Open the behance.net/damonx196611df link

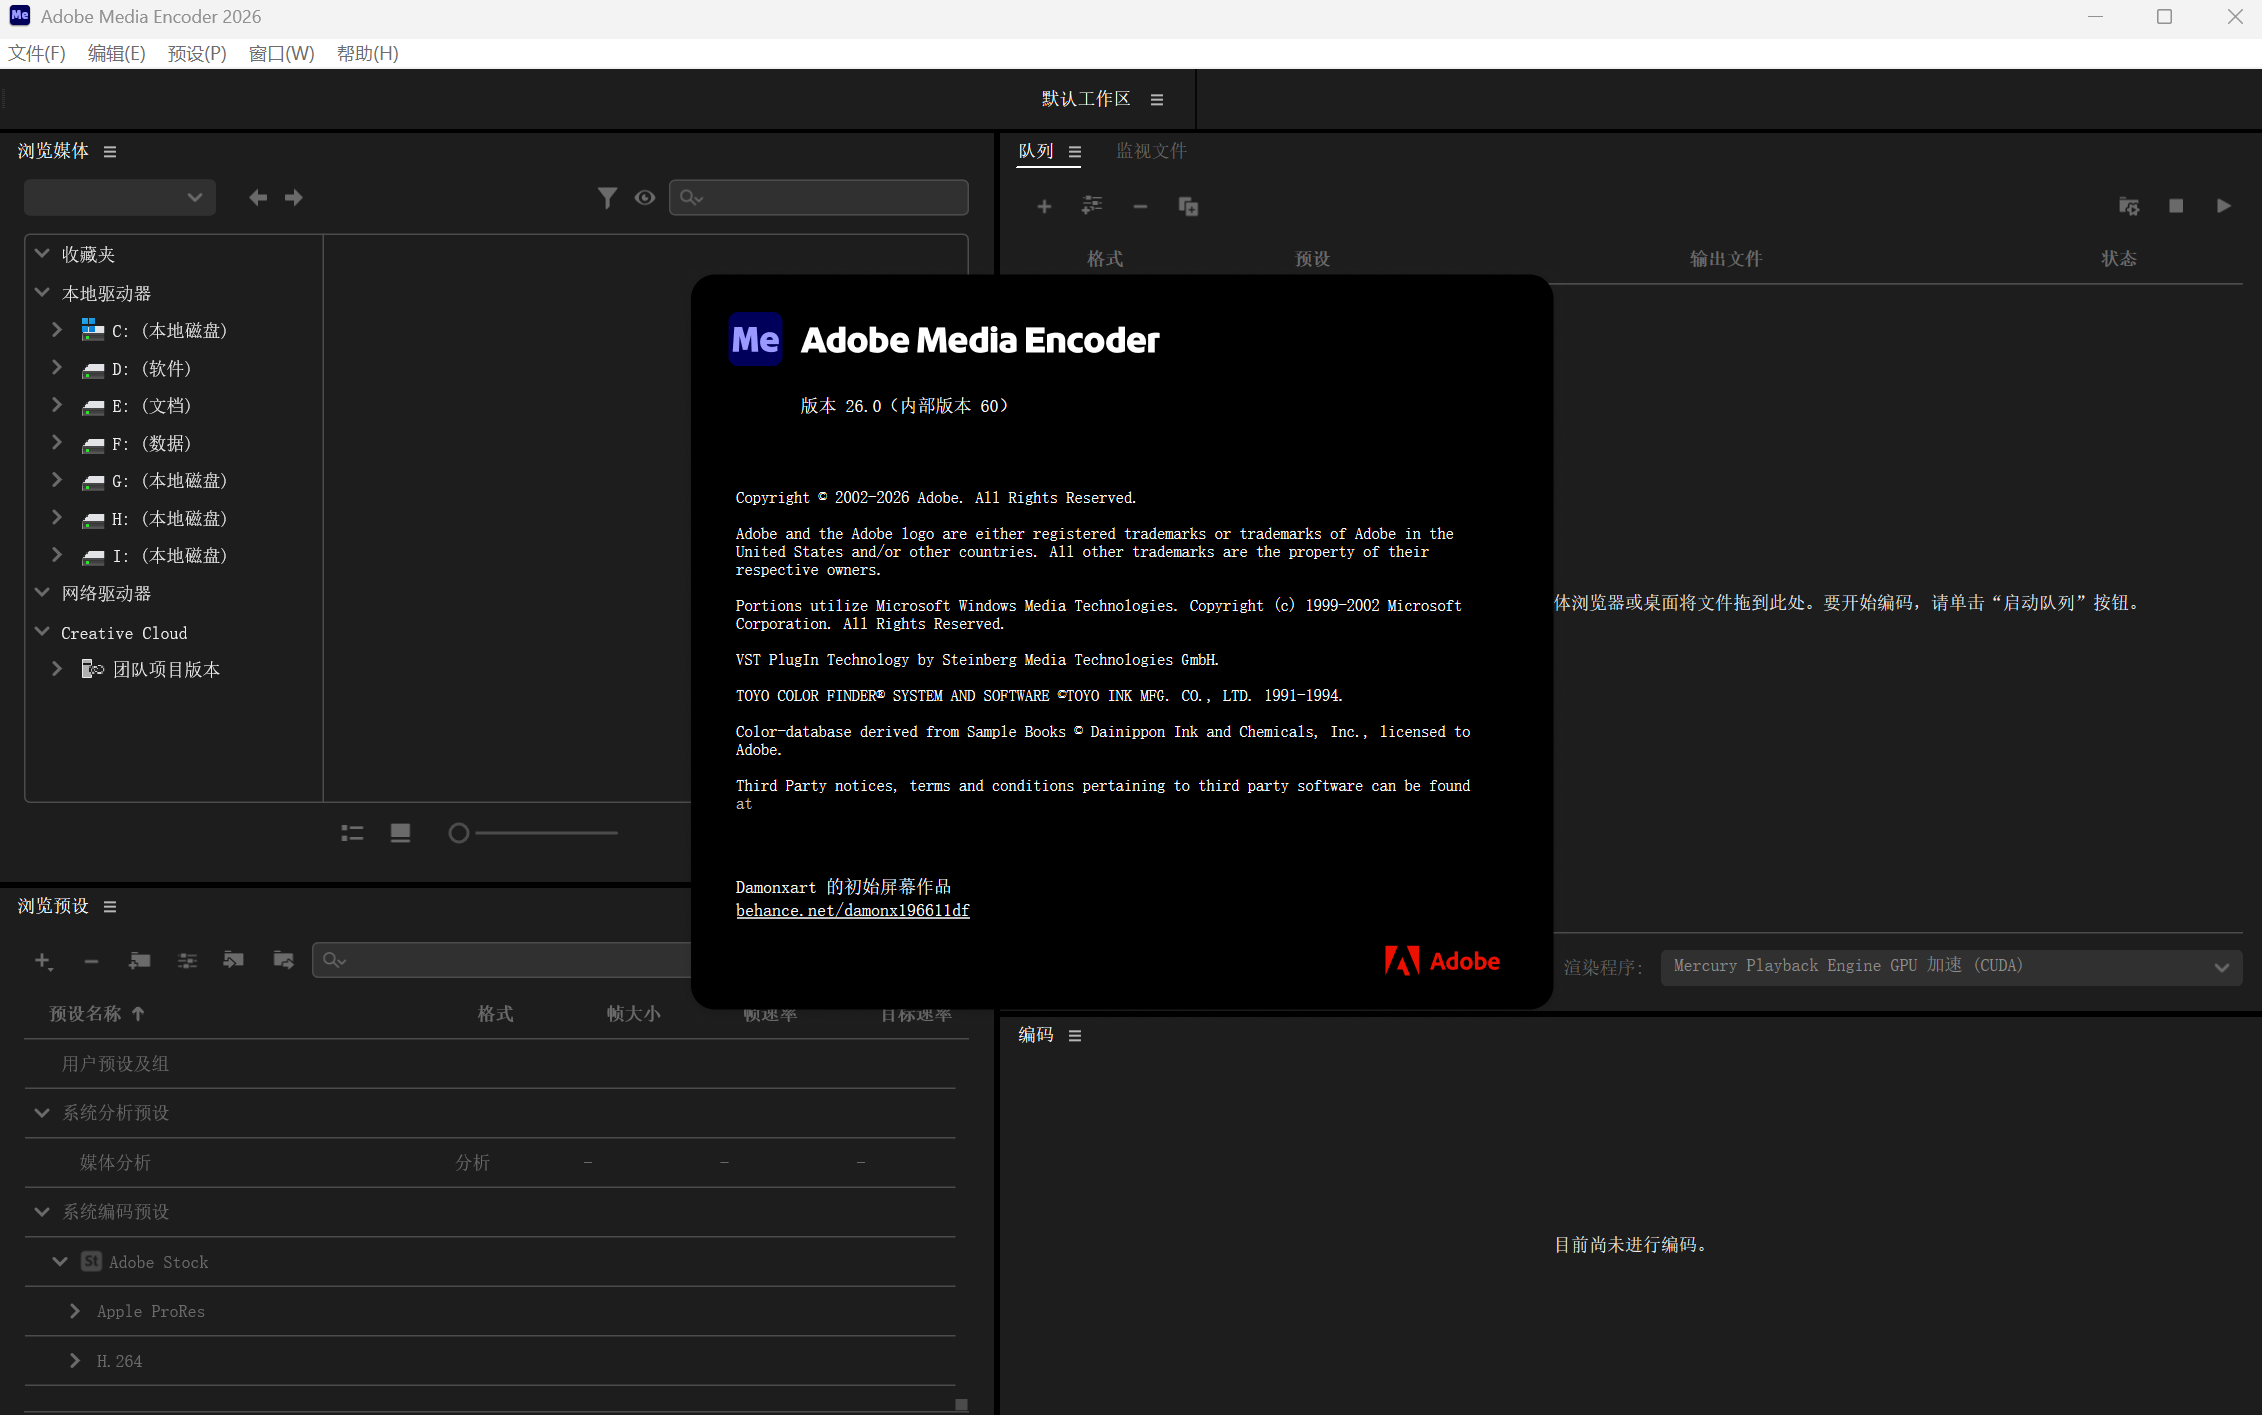852,911
